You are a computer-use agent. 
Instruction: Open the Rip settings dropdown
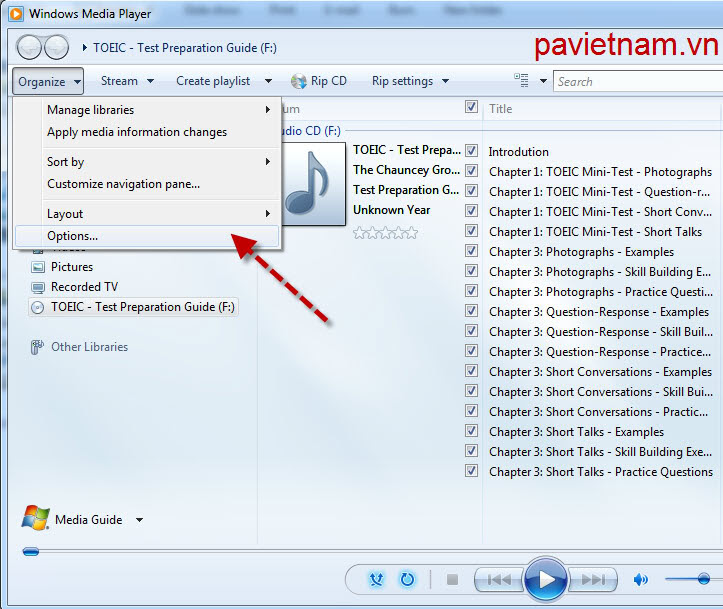point(410,81)
